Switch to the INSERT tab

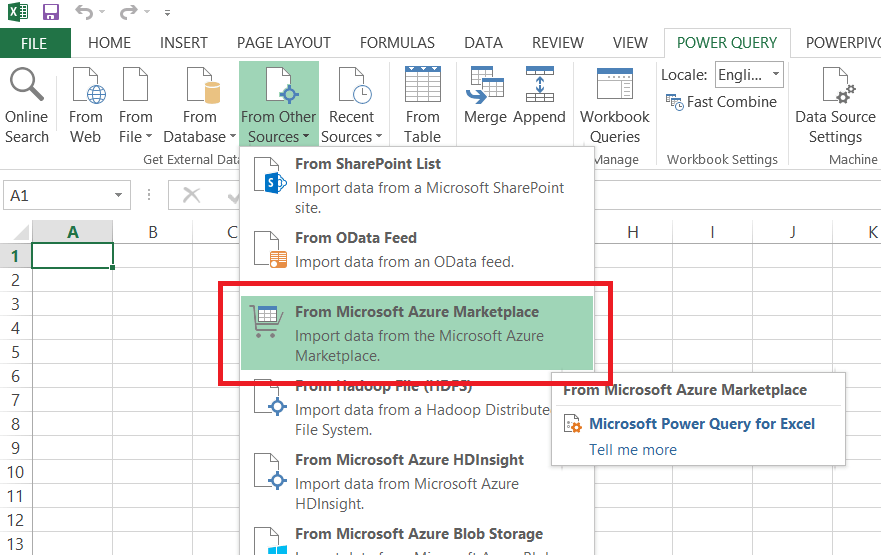pos(184,43)
